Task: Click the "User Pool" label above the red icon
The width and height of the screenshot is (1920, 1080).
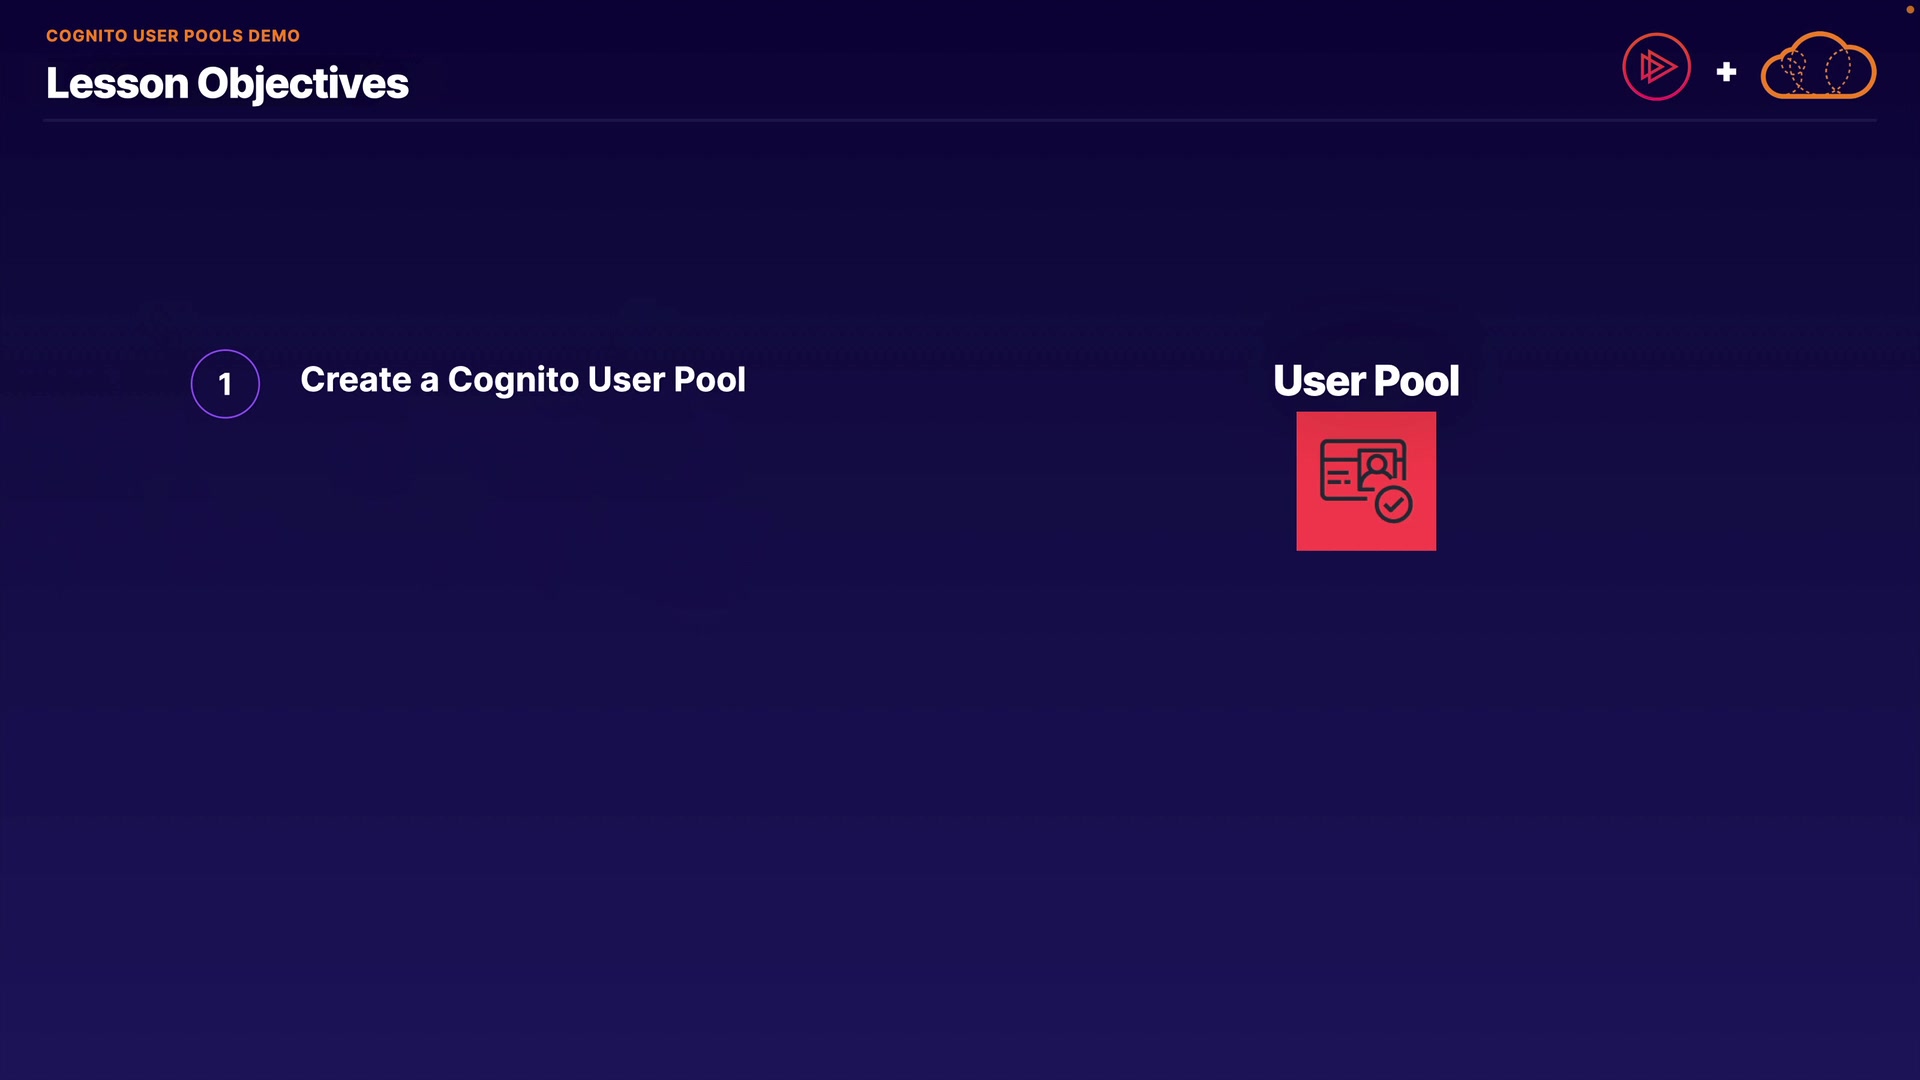Action: coord(1366,381)
